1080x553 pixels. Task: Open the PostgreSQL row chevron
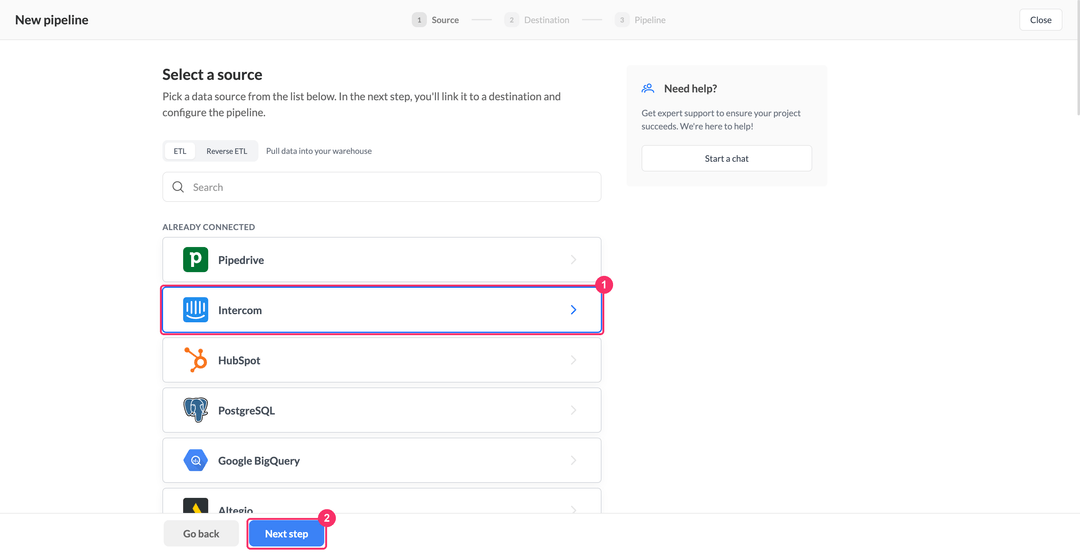(x=573, y=410)
